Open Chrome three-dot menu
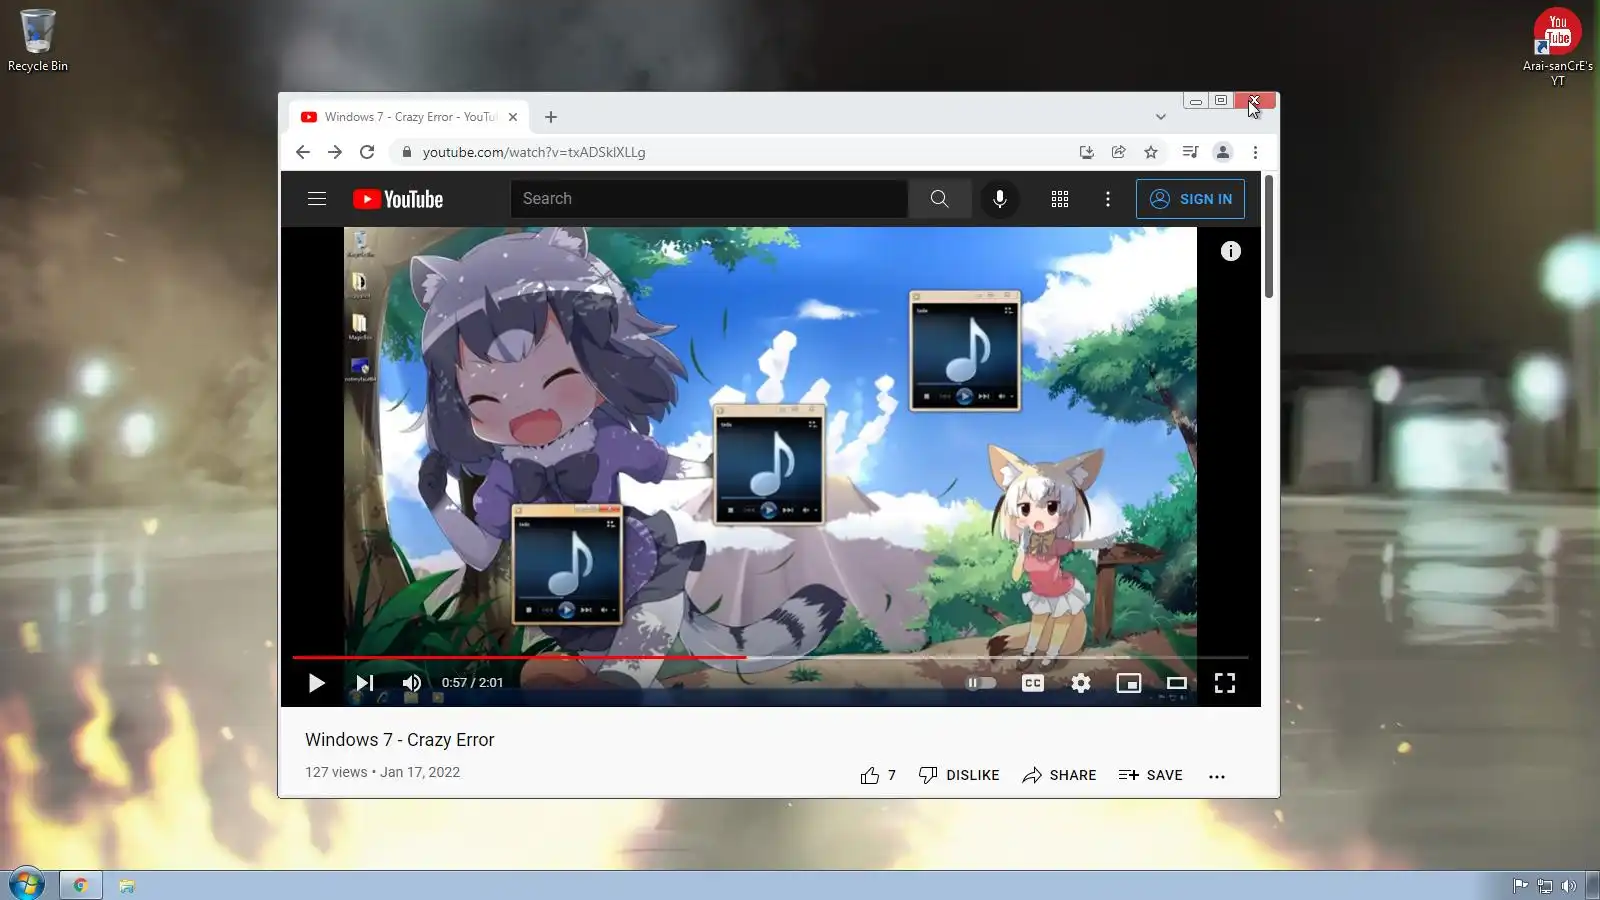This screenshot has height=900, width=1600. point(1255,152)
